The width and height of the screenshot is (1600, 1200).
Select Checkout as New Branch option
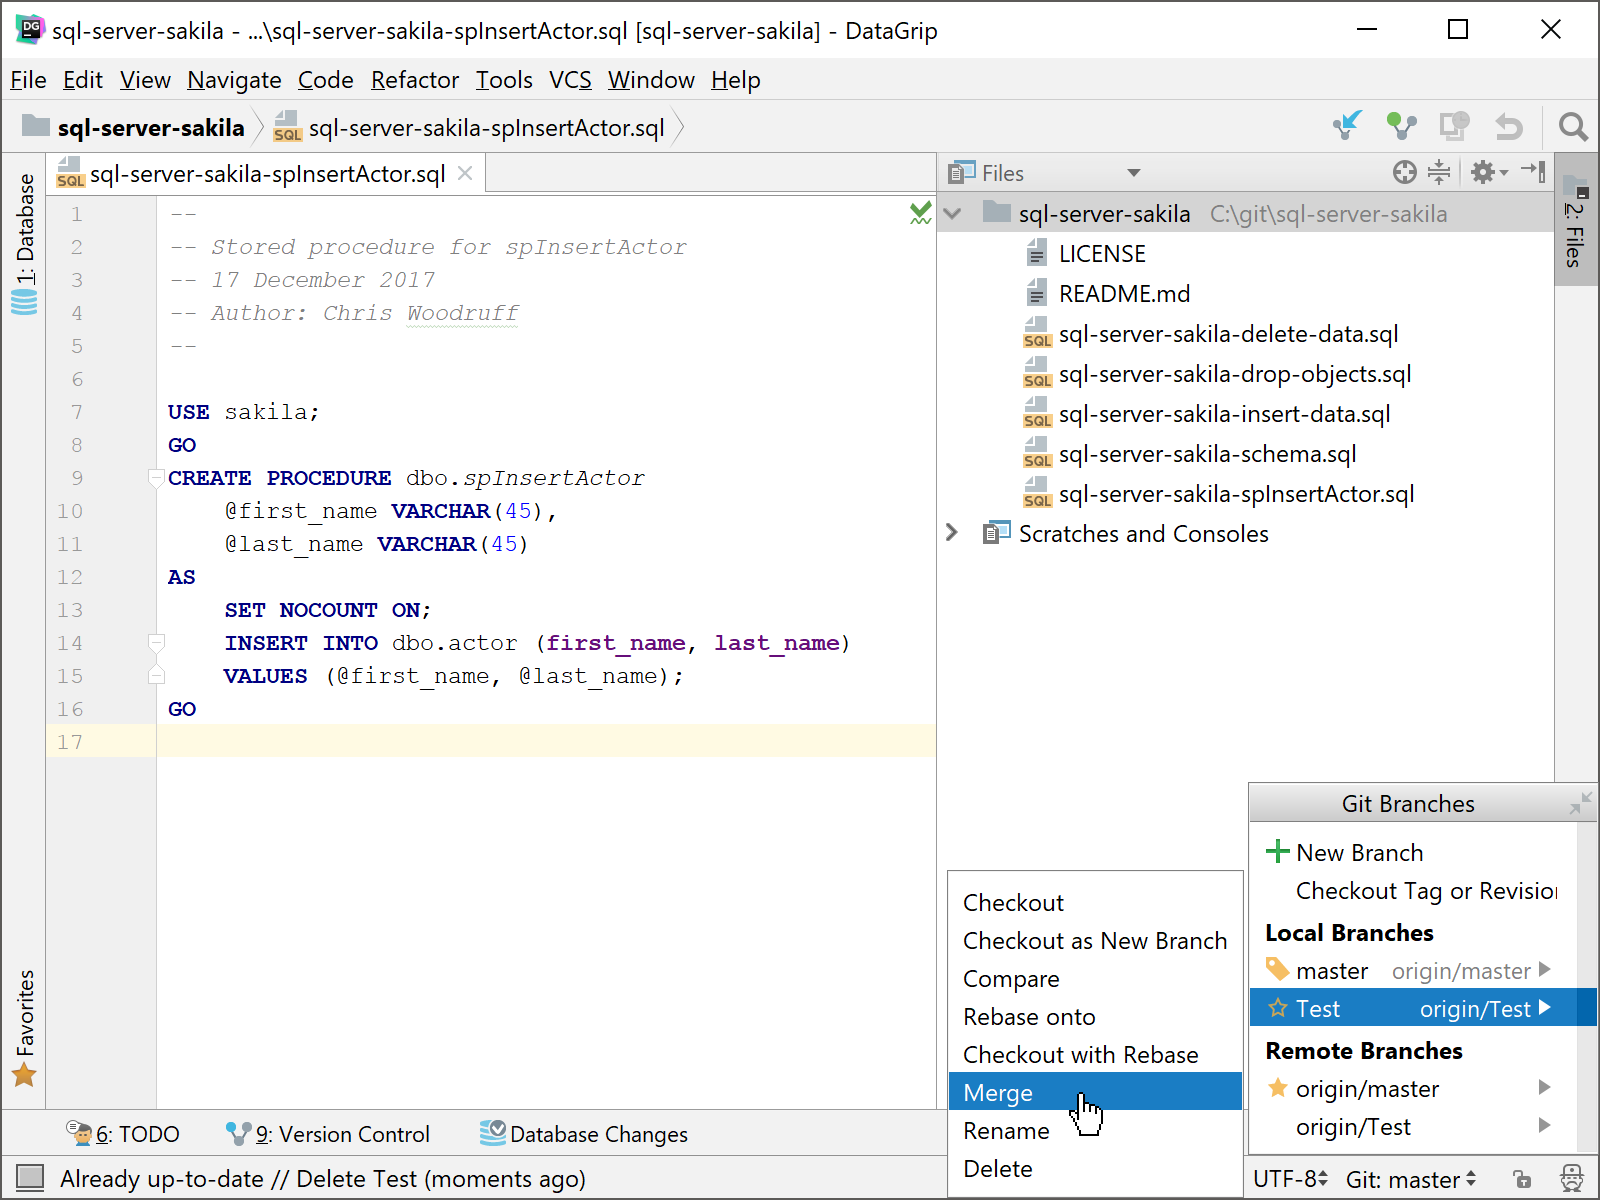tap(1095, 940)
